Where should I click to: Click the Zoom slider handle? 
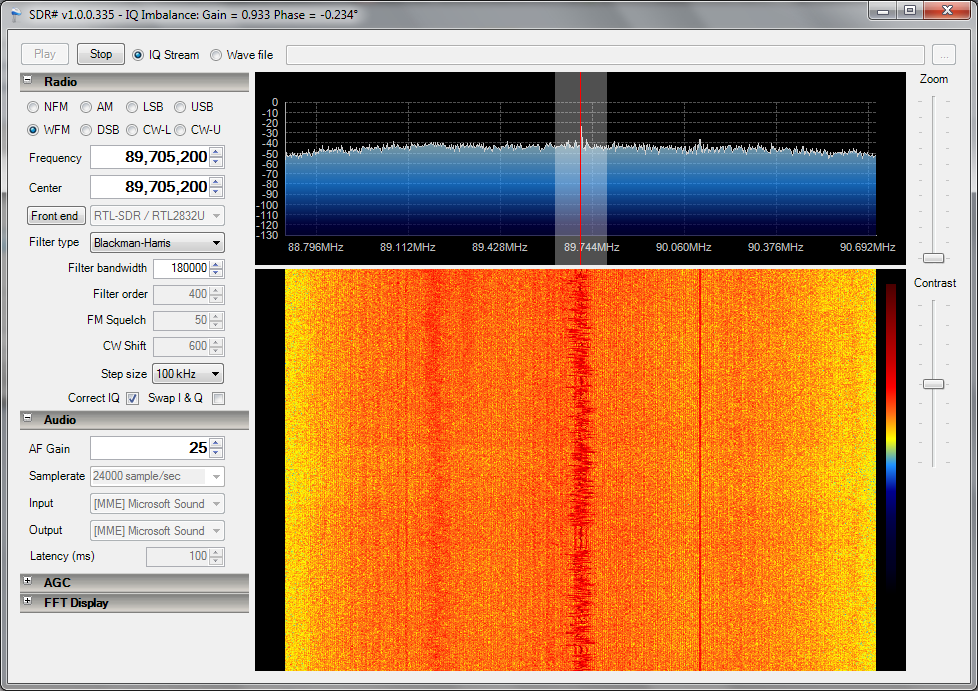[933, 258]
